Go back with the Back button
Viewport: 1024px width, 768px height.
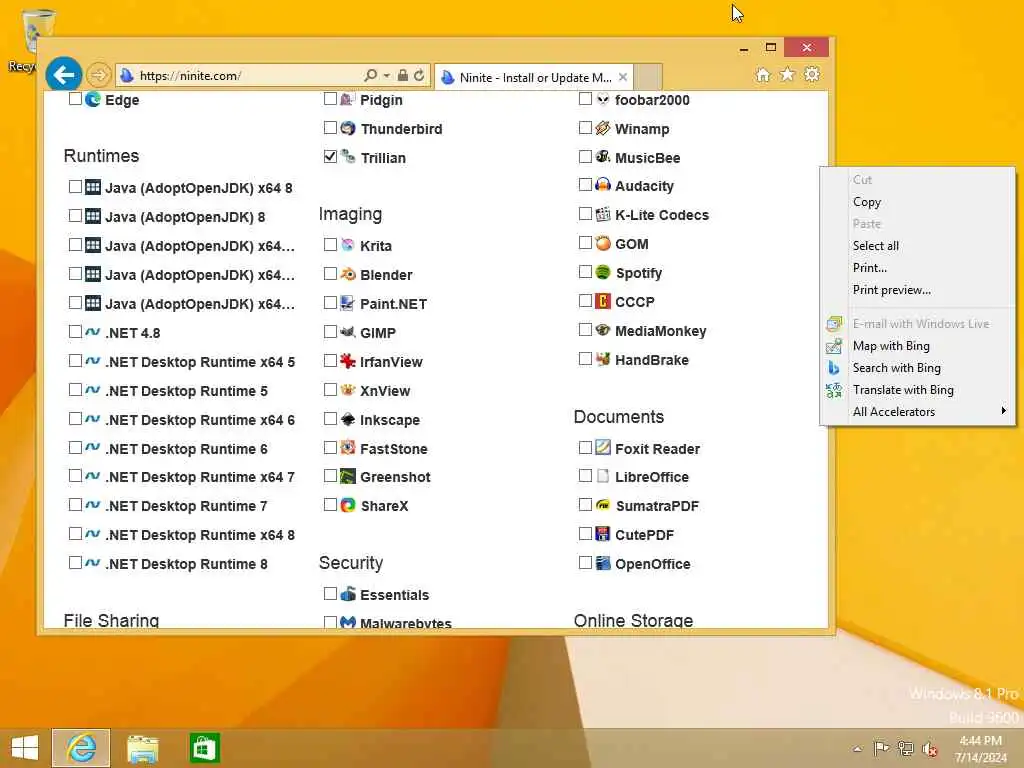point(63,75)
